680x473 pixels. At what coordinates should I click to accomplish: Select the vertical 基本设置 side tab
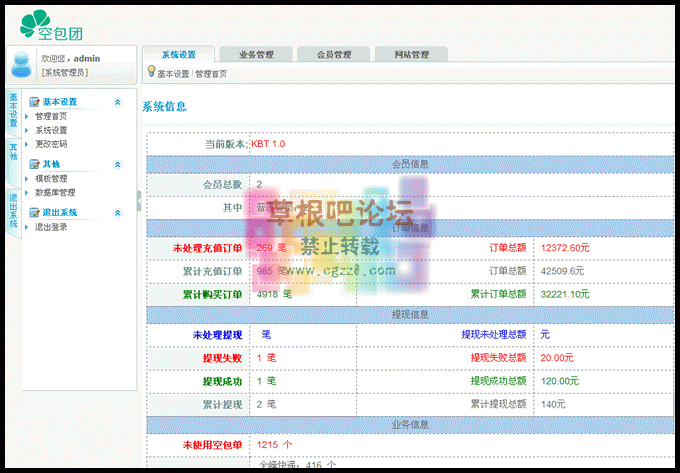point(13,111)
